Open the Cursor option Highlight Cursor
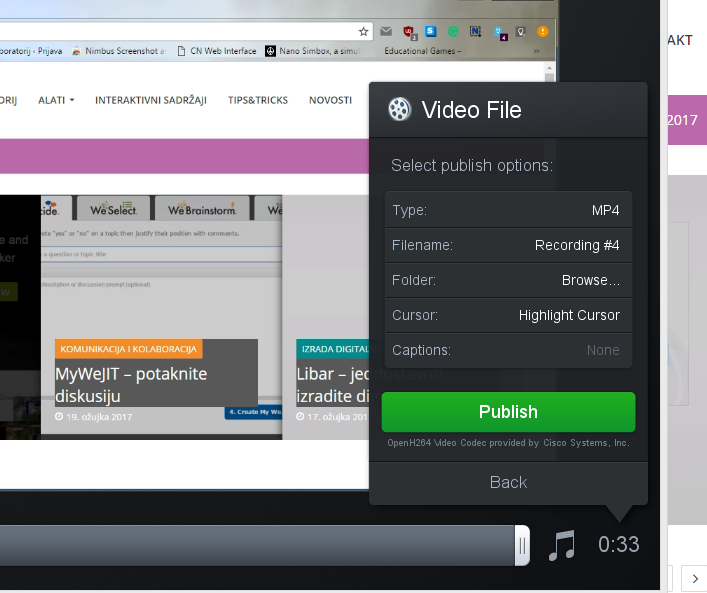Image resolution: width=707 pixels, height=593 pixels. [x=508, y=315]
